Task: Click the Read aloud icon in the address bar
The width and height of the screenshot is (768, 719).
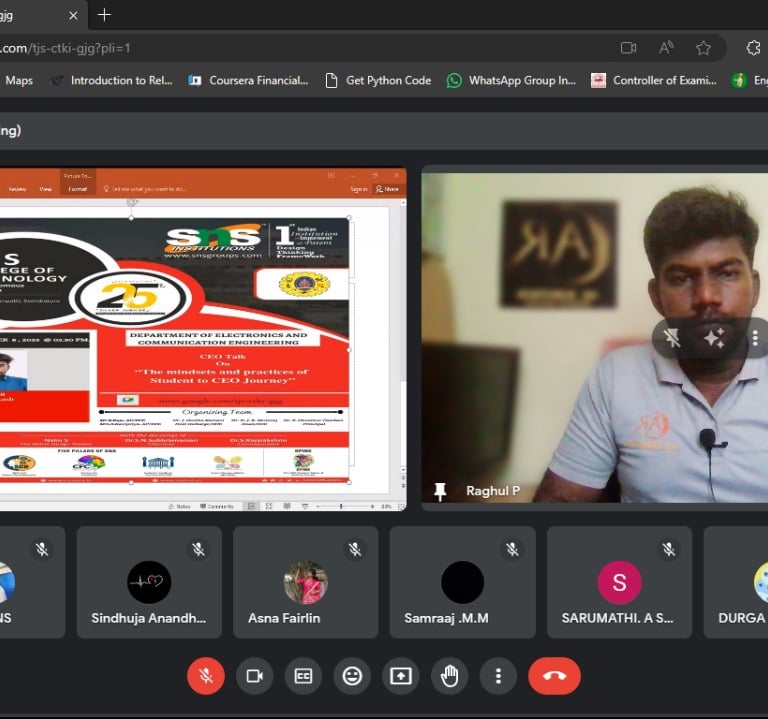Action: click(x=666, y=48)
